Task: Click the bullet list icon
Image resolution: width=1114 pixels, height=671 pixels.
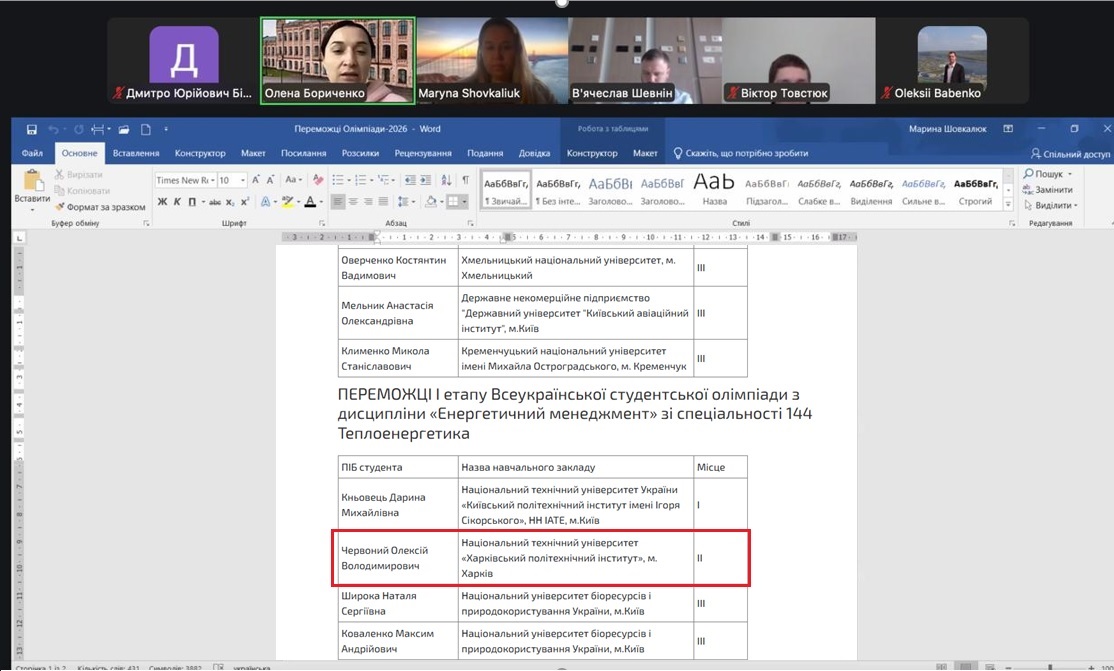Action: point(338,180)
